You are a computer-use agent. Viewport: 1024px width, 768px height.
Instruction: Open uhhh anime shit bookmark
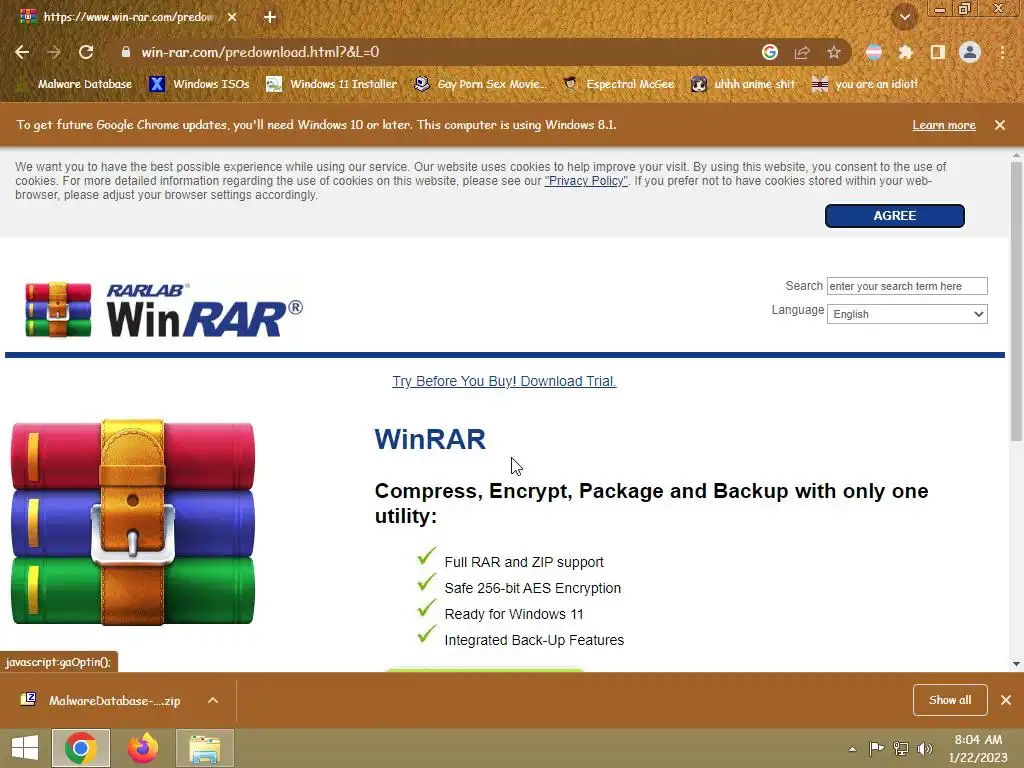coord(743,84)
